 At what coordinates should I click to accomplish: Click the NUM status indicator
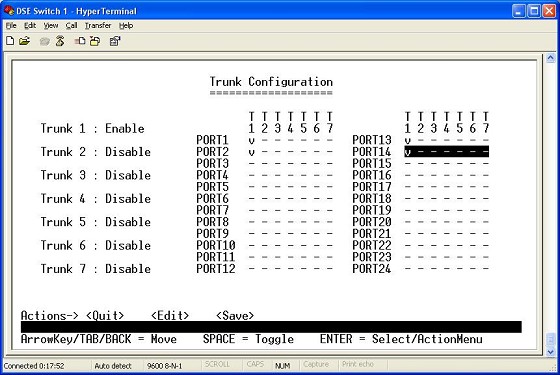pyautogui.click(x=282, y=366)
